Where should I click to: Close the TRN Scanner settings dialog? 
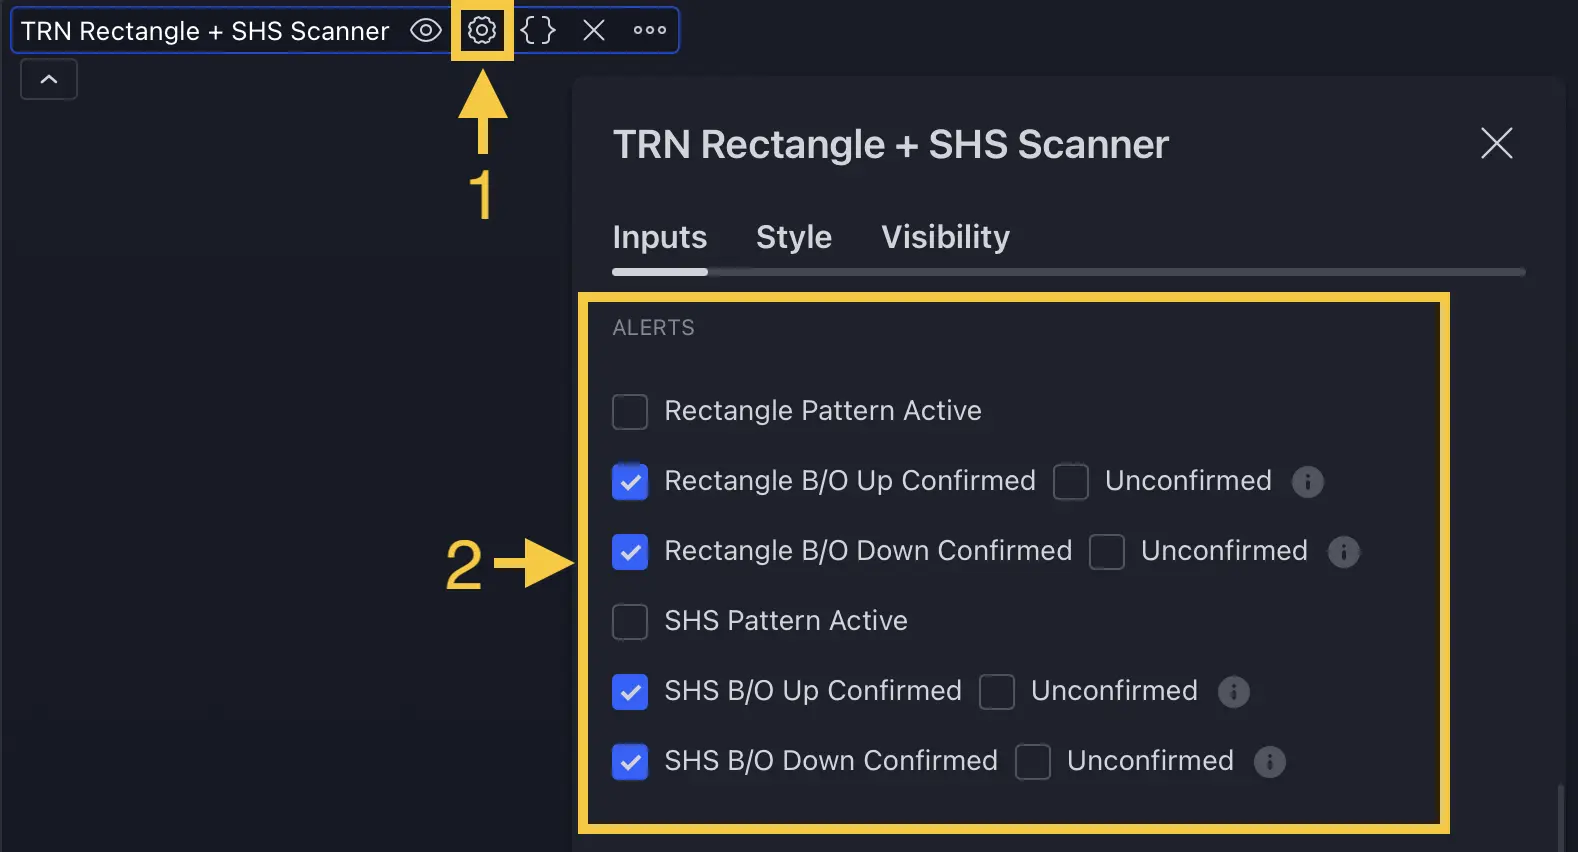point(1497,143)
